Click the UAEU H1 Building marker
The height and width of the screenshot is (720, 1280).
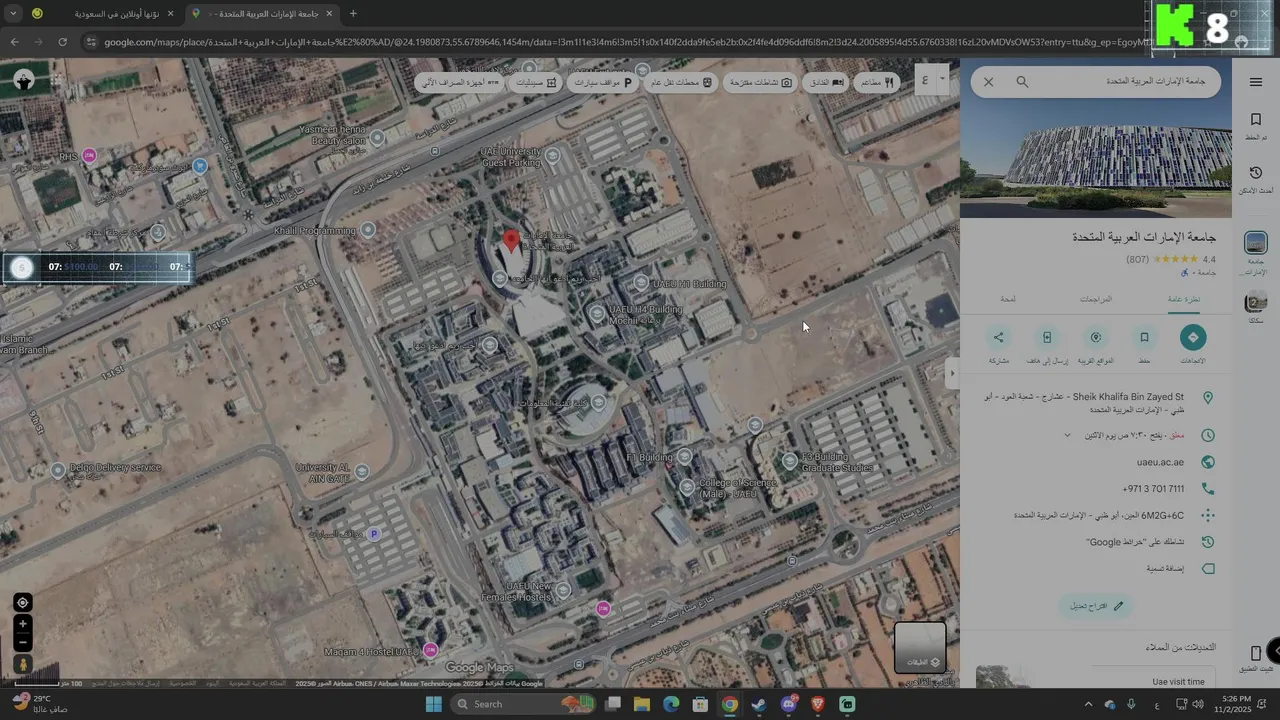[642, 283]
